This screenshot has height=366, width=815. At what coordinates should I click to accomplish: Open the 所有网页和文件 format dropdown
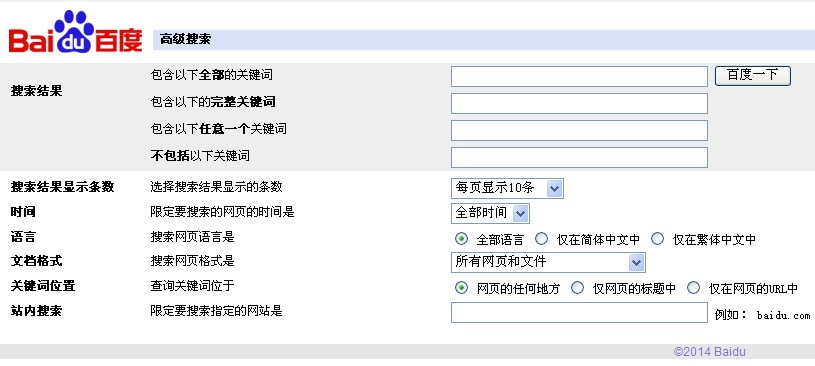pos(548,262)
